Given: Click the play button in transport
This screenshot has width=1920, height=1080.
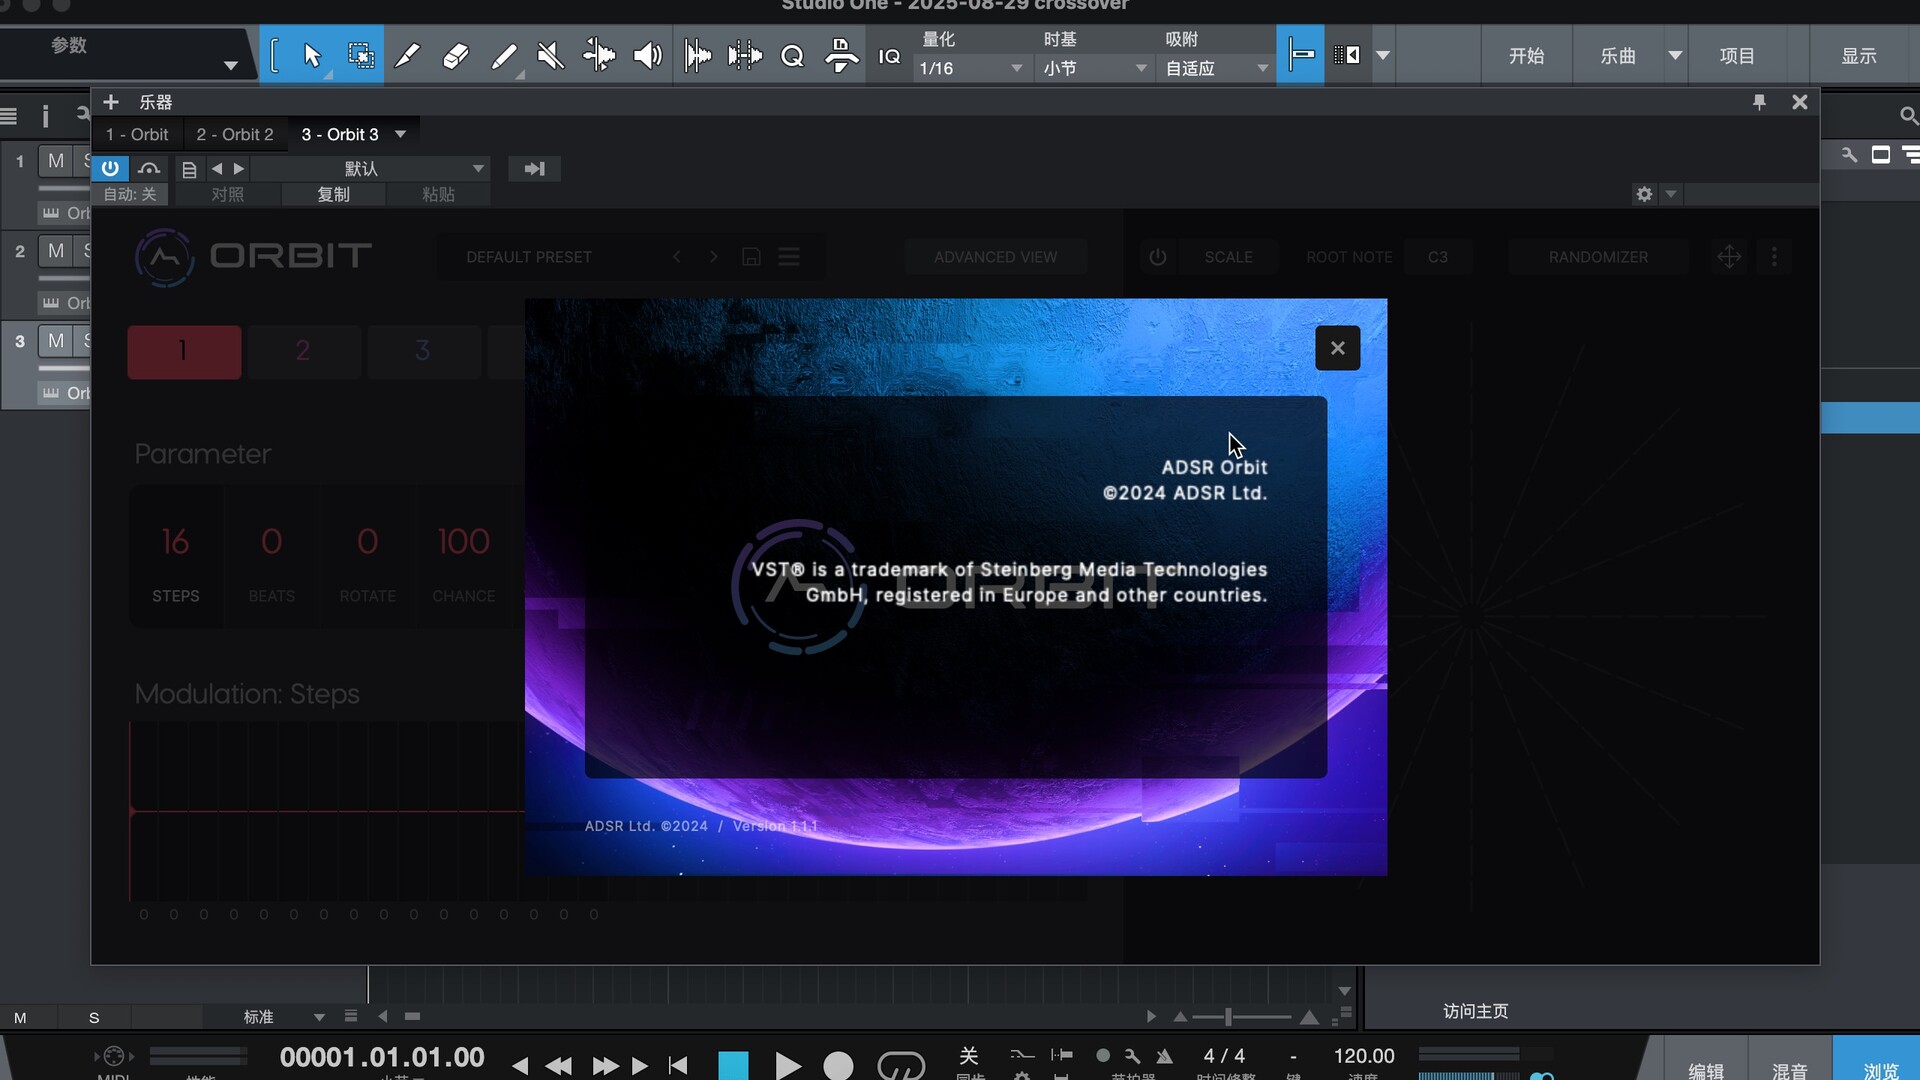Looking at the screenshot, I should [787, 1065].
